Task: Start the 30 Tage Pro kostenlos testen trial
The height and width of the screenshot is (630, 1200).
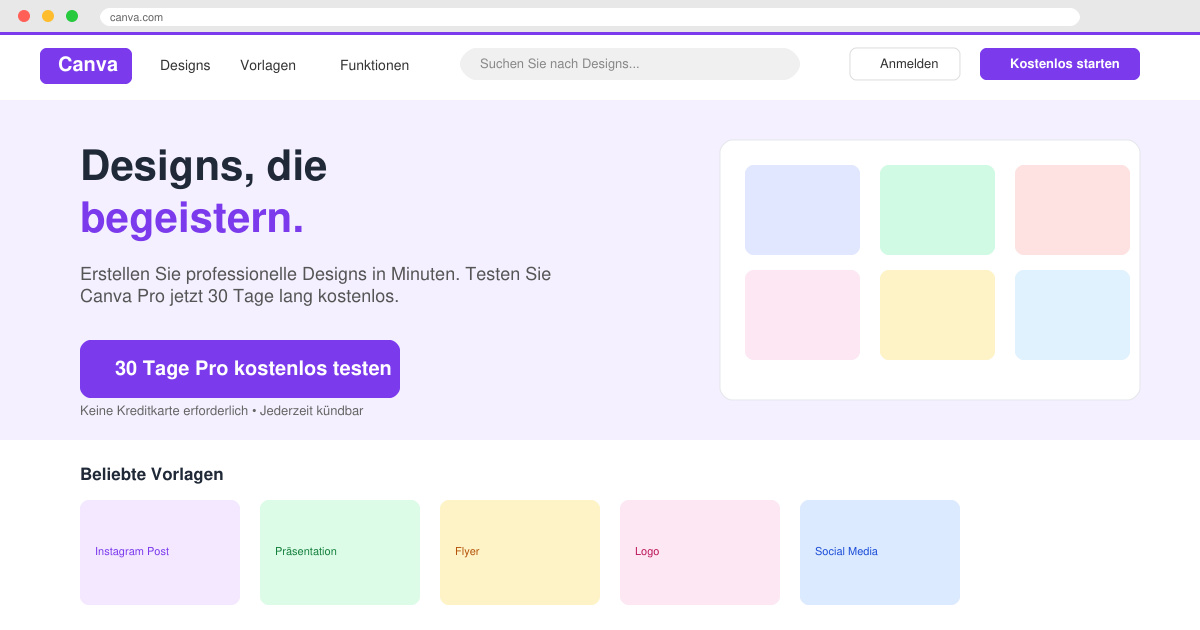Action: (240, 369)
